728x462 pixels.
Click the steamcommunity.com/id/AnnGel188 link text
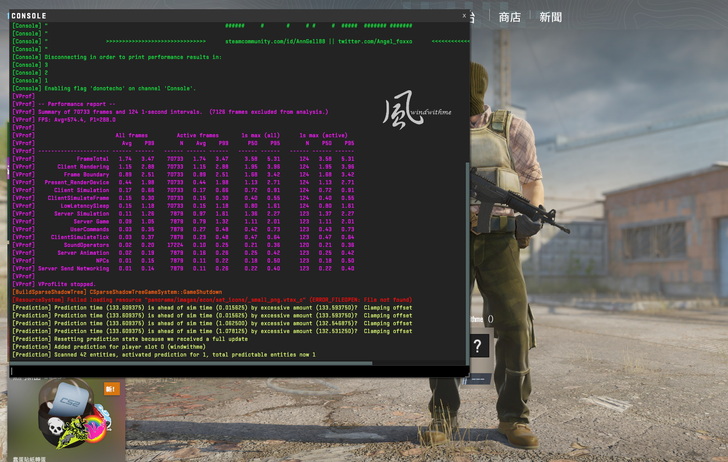click(275, 41)
